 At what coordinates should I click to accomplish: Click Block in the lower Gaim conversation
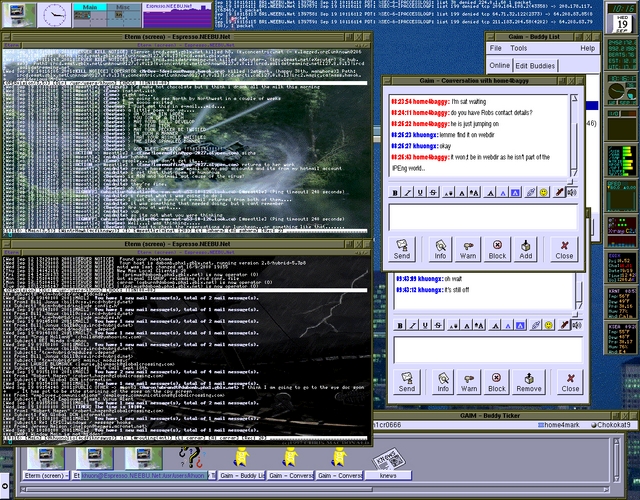coord(497,382)
